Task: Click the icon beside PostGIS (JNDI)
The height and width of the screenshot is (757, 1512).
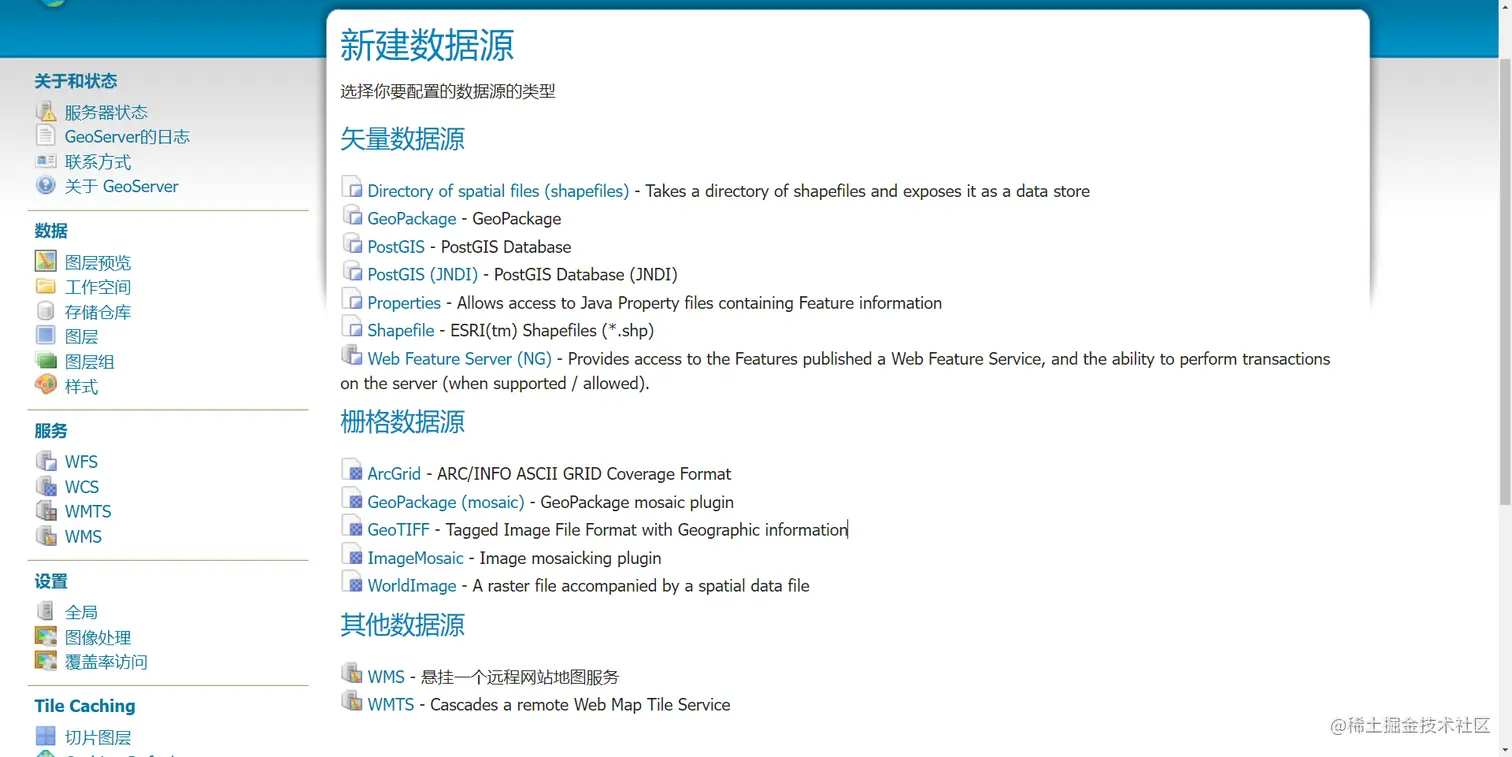Action: point(352,271)
